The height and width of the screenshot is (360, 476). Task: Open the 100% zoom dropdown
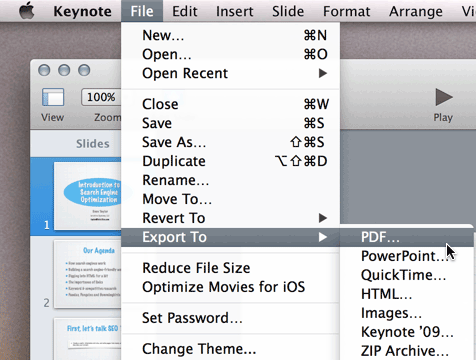(x=101, y=97)
